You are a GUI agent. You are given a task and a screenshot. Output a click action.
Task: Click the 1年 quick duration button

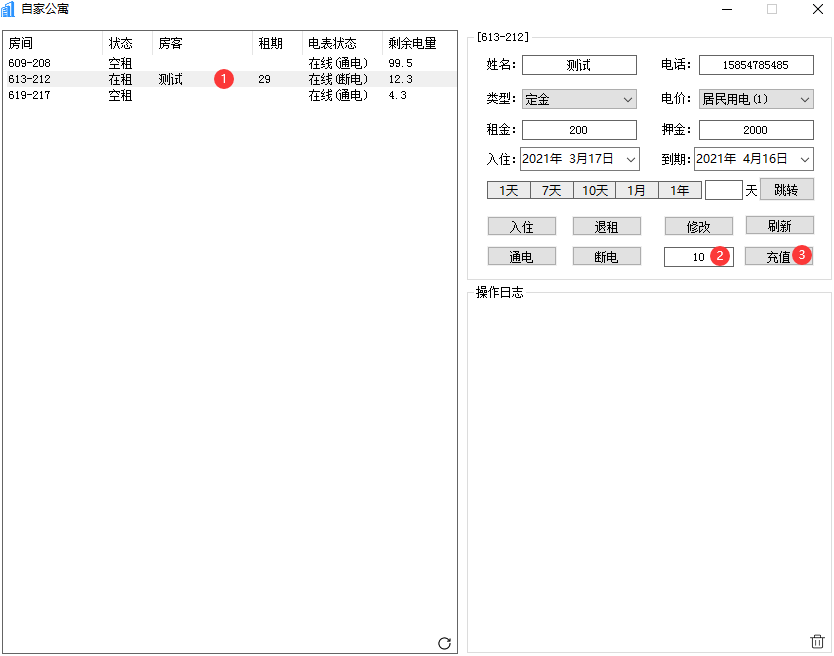680,190
